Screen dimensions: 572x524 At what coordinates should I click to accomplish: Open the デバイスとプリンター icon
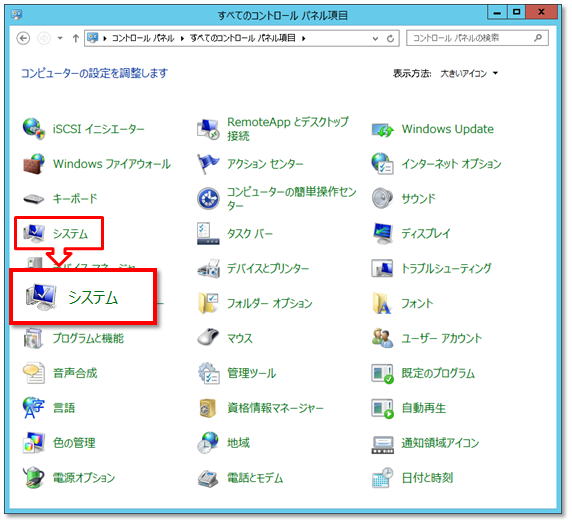click(x=208, y=269)
